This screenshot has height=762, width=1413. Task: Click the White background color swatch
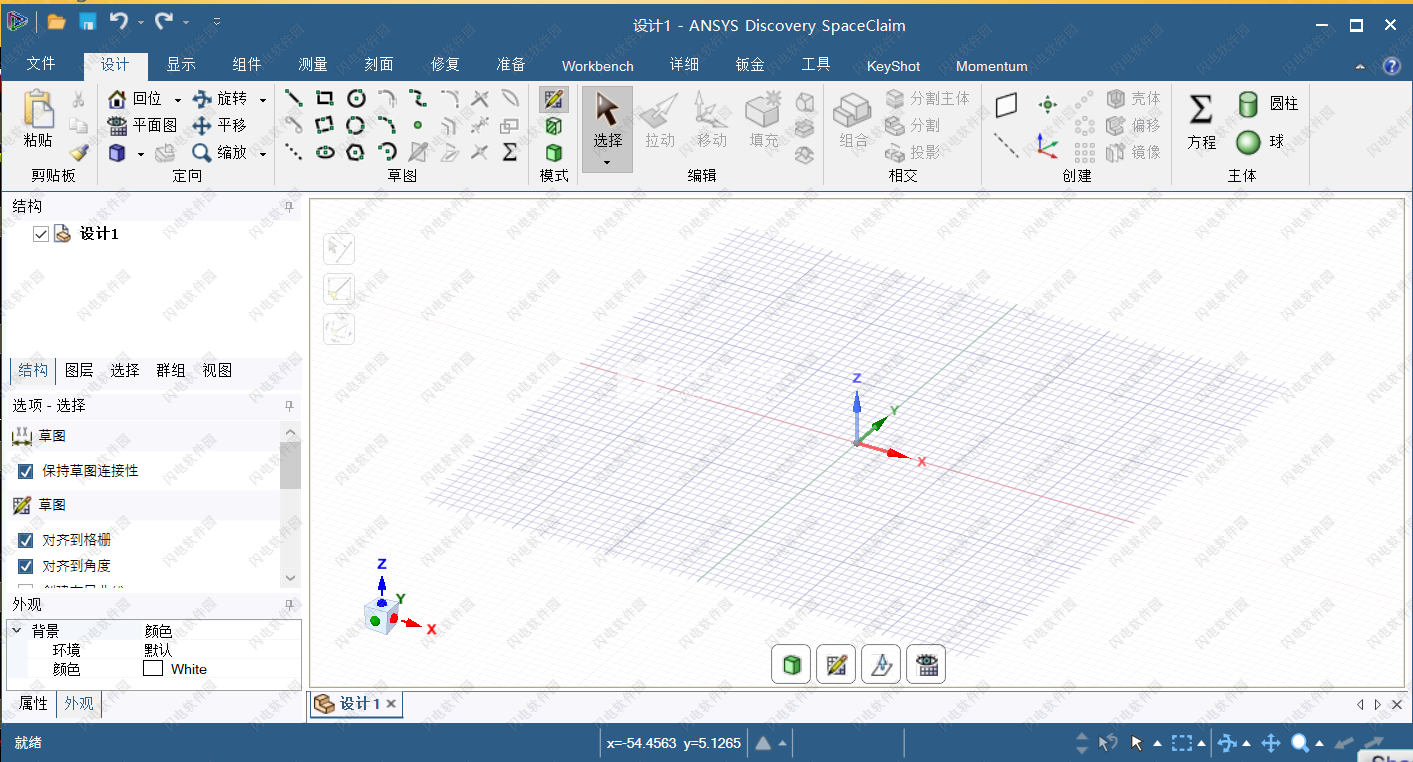[x=153, y=669]
